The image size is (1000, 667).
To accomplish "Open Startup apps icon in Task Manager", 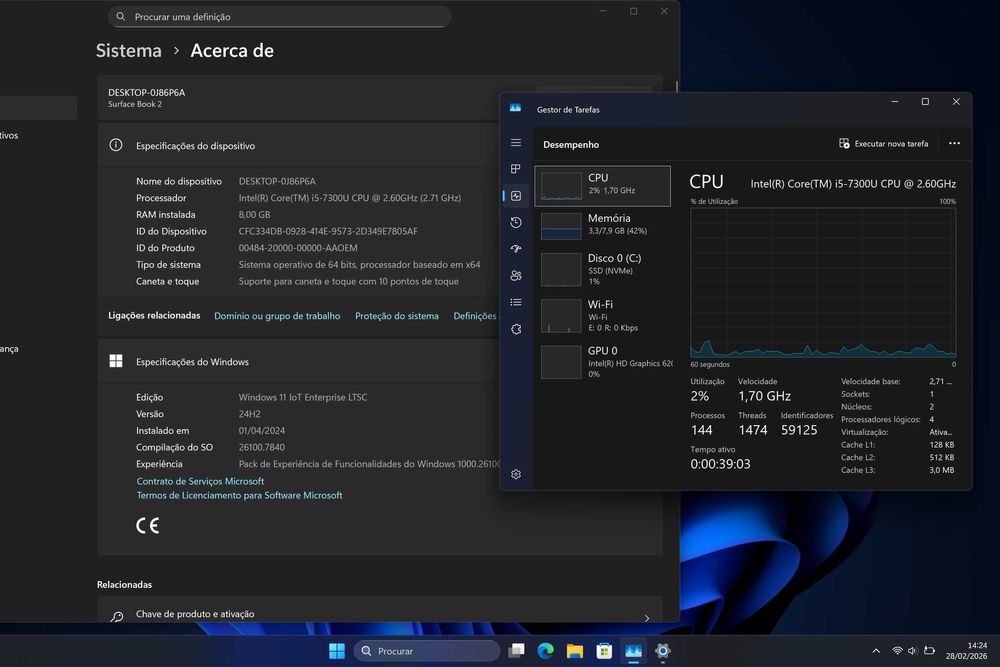I will [516, 249].
